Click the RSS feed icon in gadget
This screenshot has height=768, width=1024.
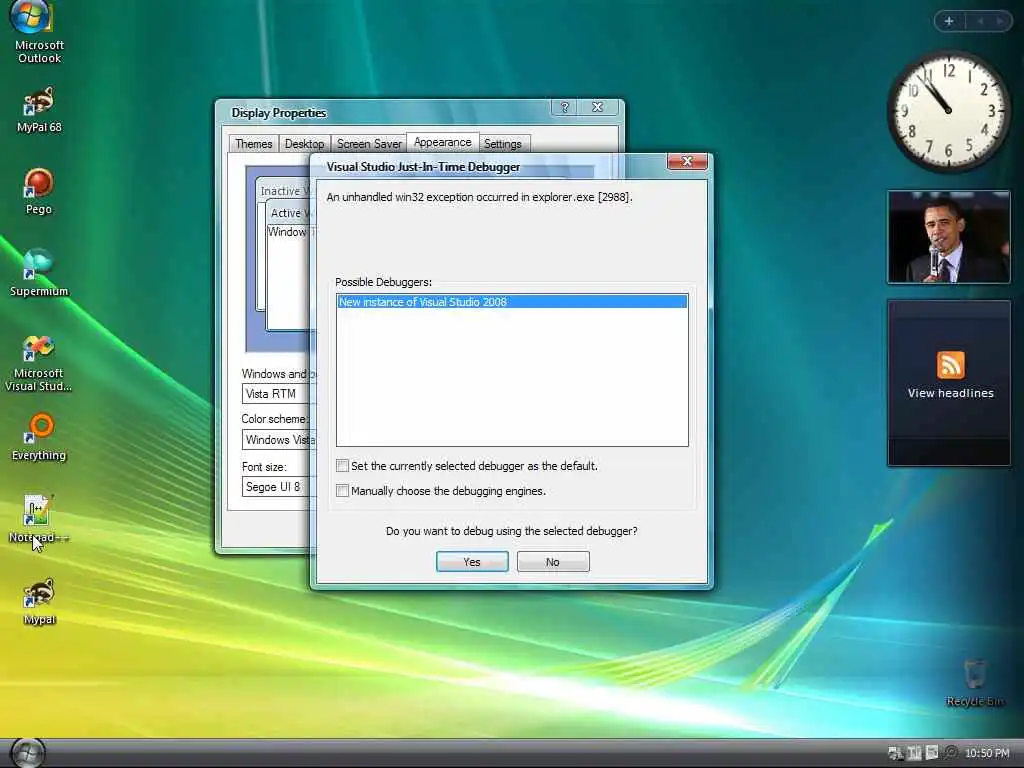click(950, 364)
